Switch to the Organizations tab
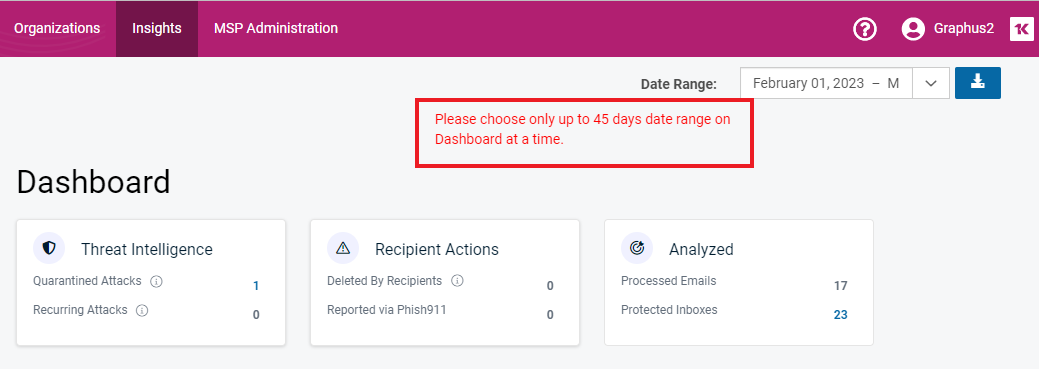Image resolution: width=1039 pixels, height=369 pixels. click(x=57, y=28)
